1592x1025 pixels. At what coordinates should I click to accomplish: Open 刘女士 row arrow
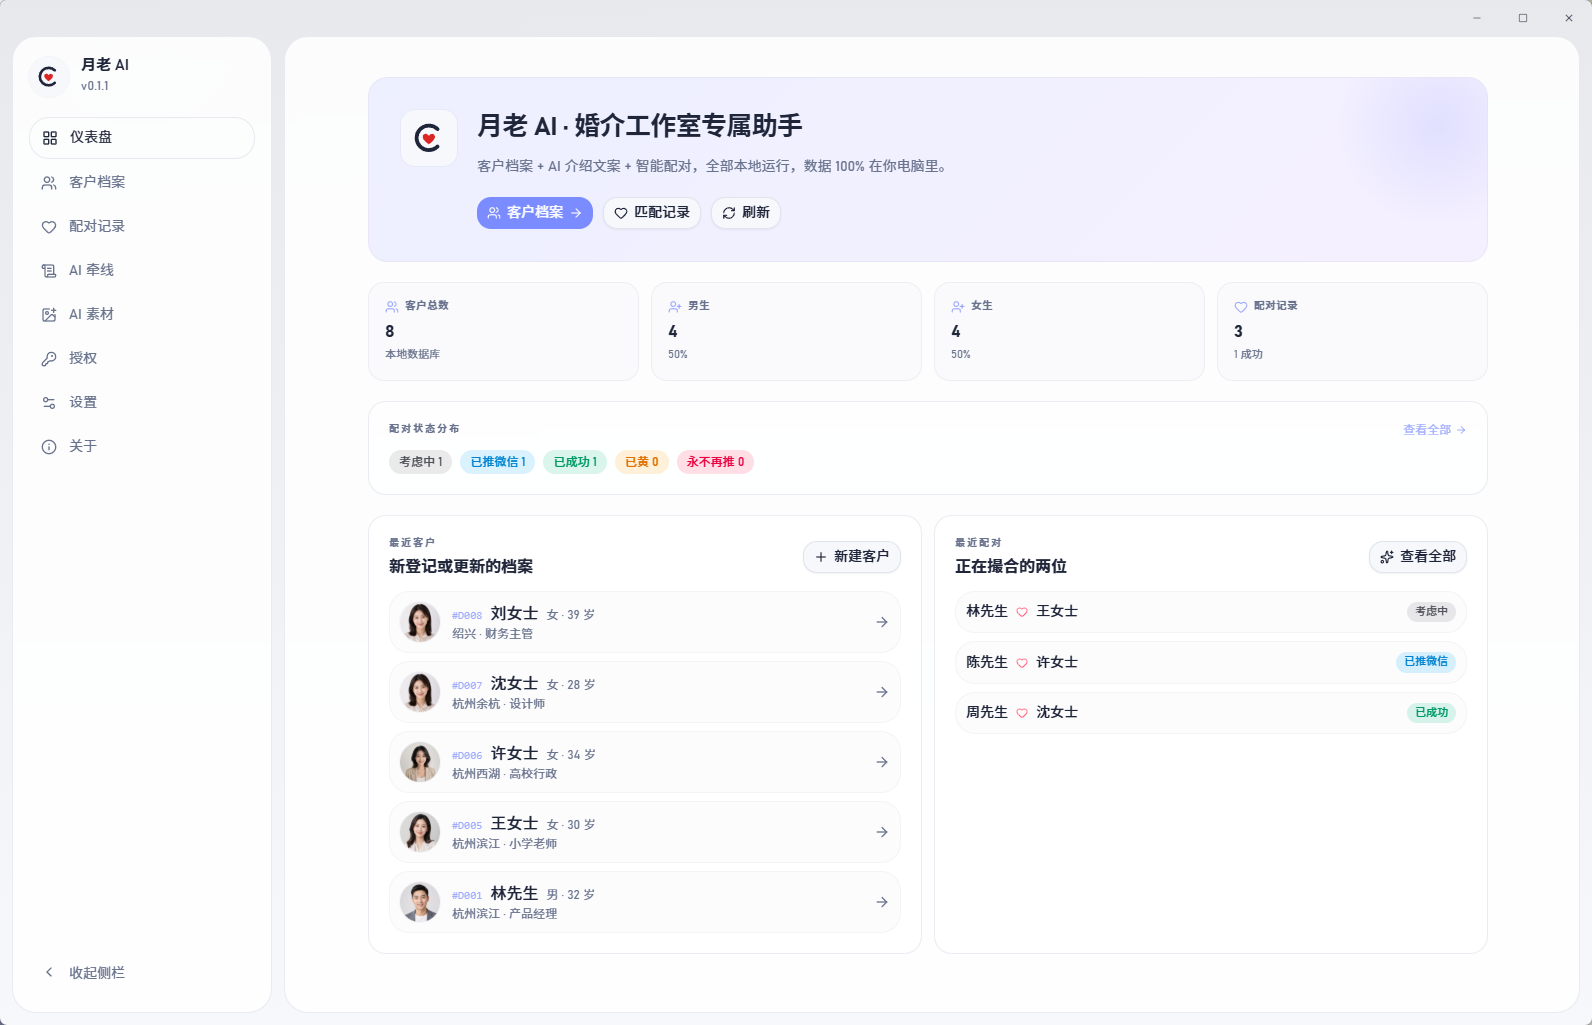[882, 622]
